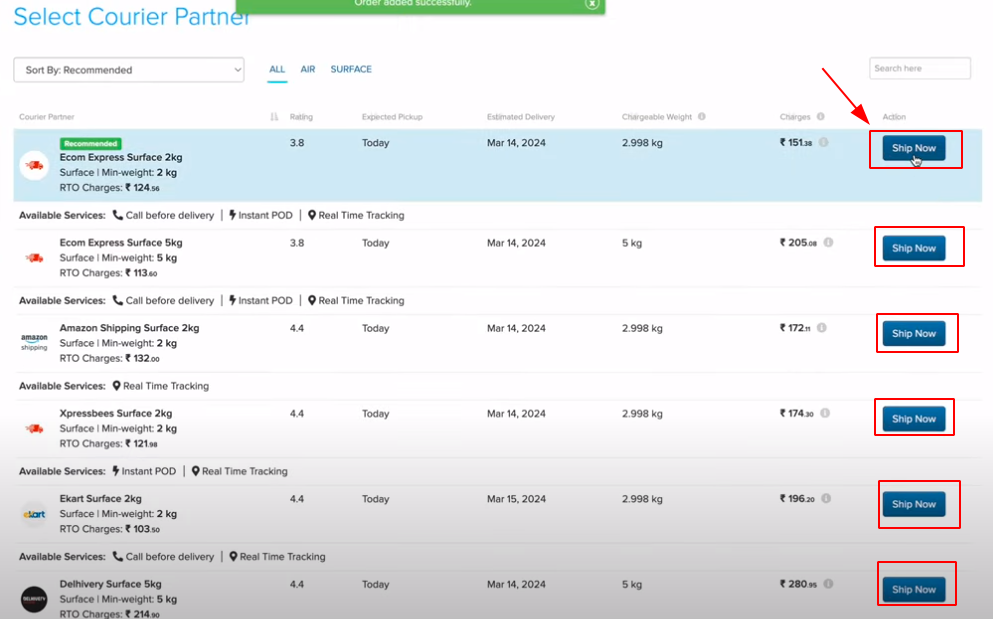993x619 pixels.
Task: Click the ₹280.95 charge for Delhivery
Action: click(x=798, y=584)
